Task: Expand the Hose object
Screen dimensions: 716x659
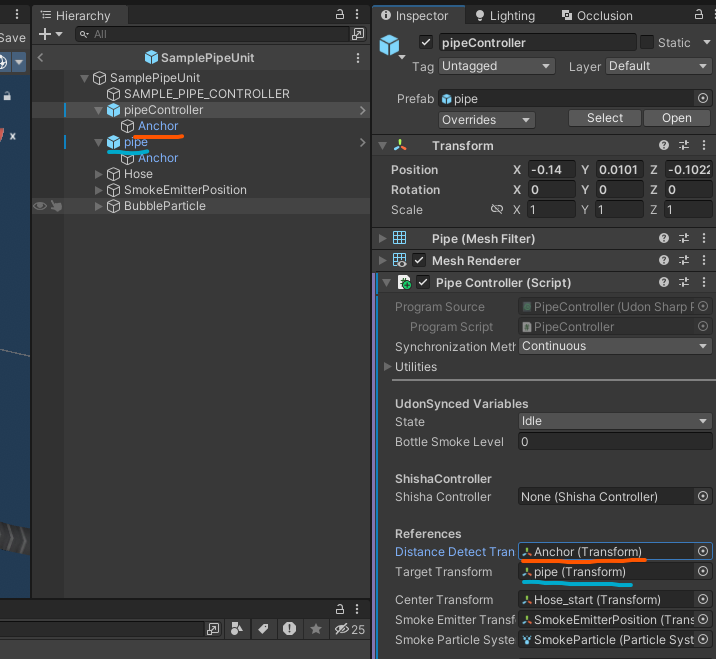Action: (x=98, y=174)
